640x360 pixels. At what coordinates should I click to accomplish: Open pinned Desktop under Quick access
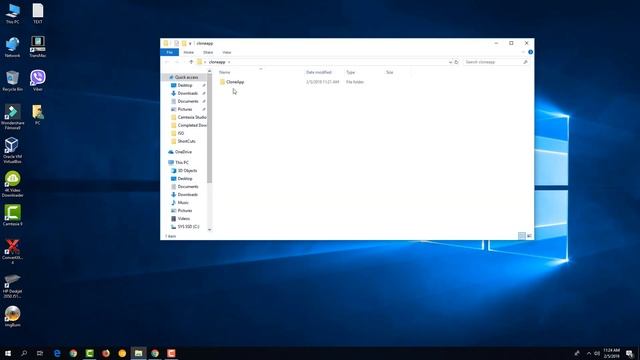pos(184,85)
